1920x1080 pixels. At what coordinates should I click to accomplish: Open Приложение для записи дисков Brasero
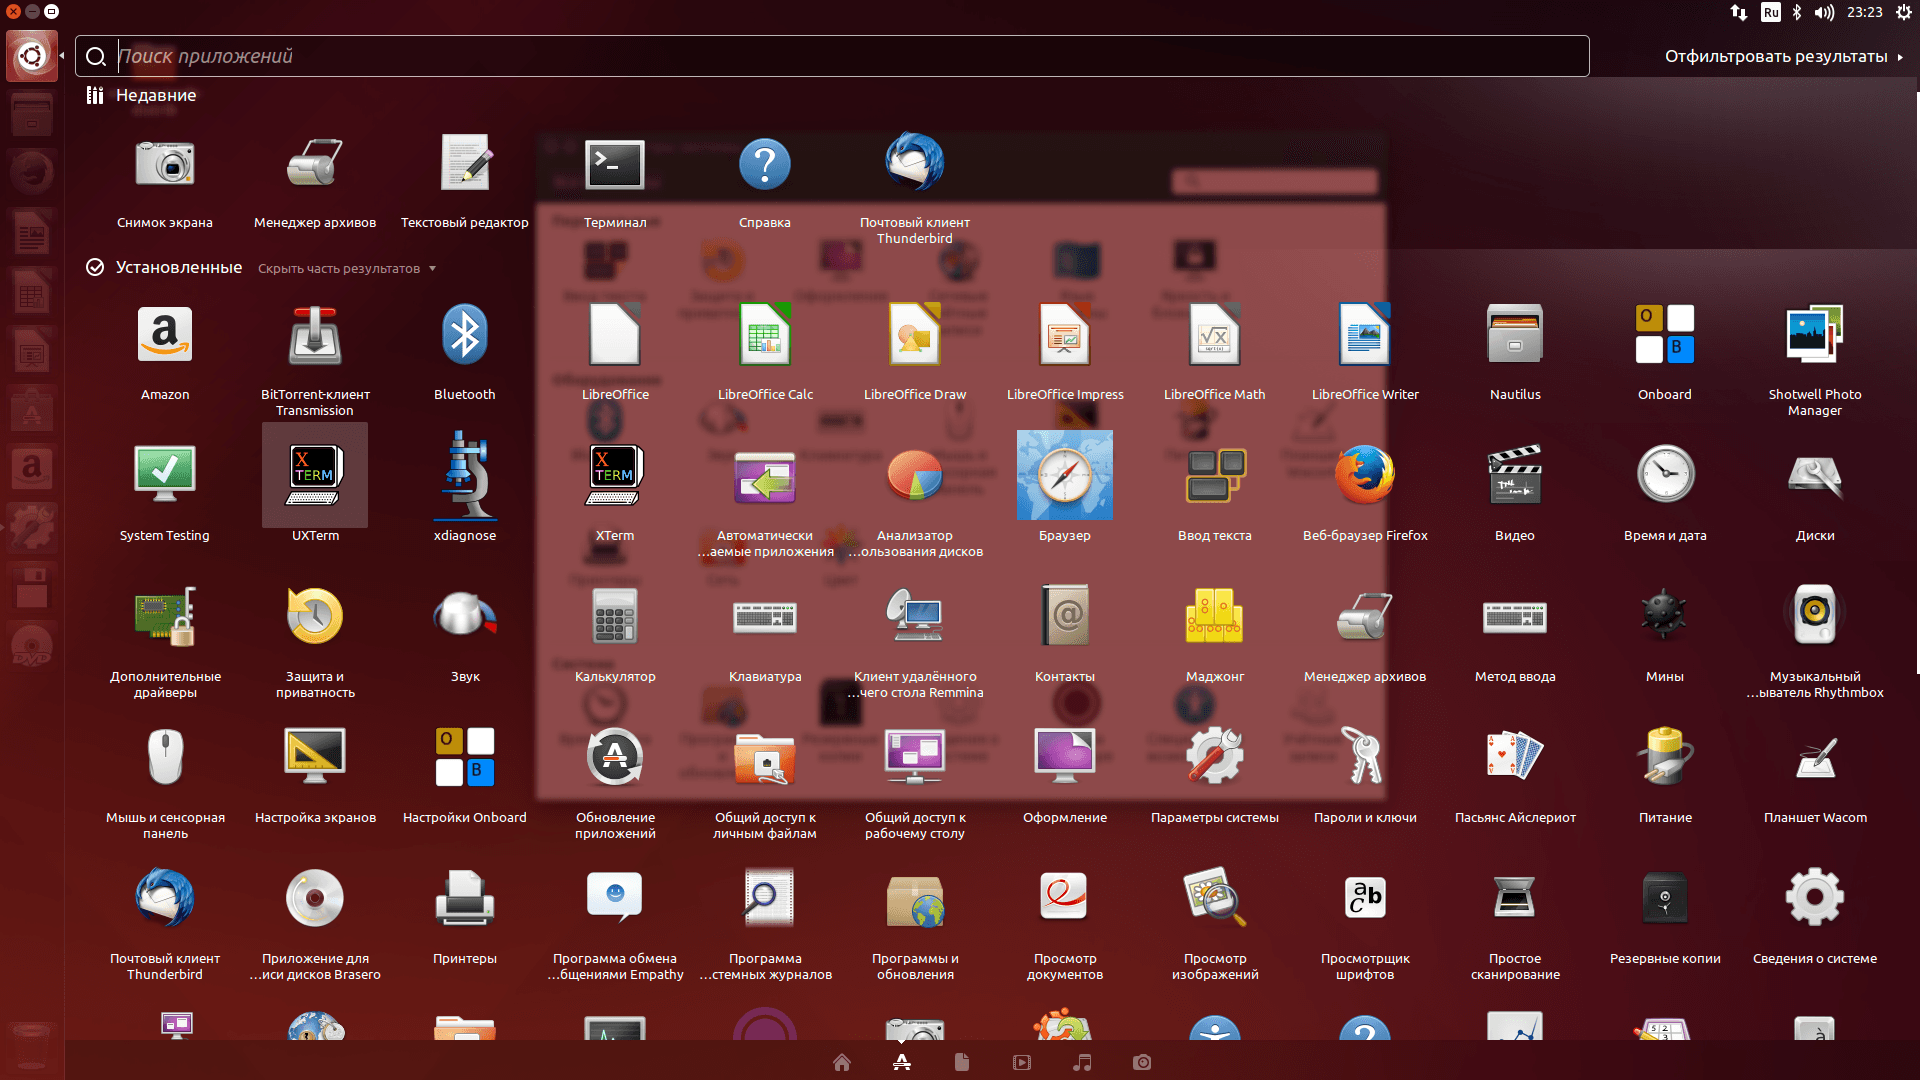pos(315,899)
